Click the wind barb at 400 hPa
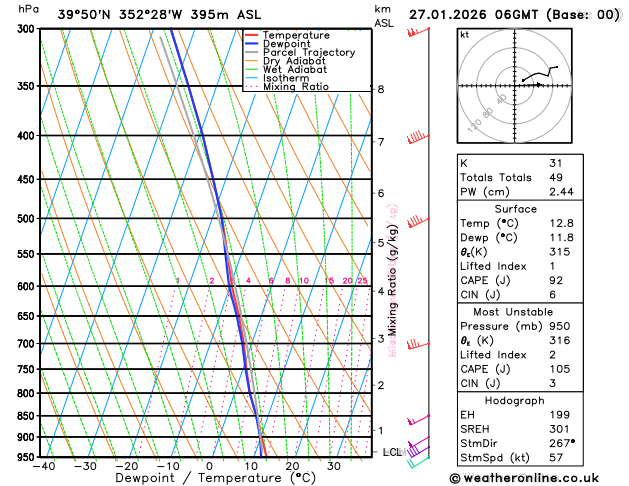This screenshot has height=486, width=629. click(x=418, y=137)
